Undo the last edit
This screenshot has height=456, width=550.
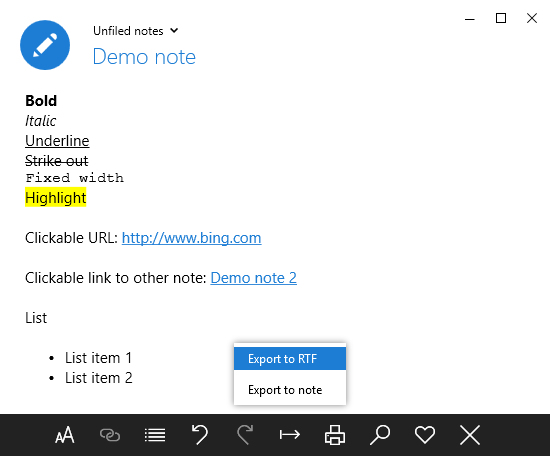coord(200,435)
